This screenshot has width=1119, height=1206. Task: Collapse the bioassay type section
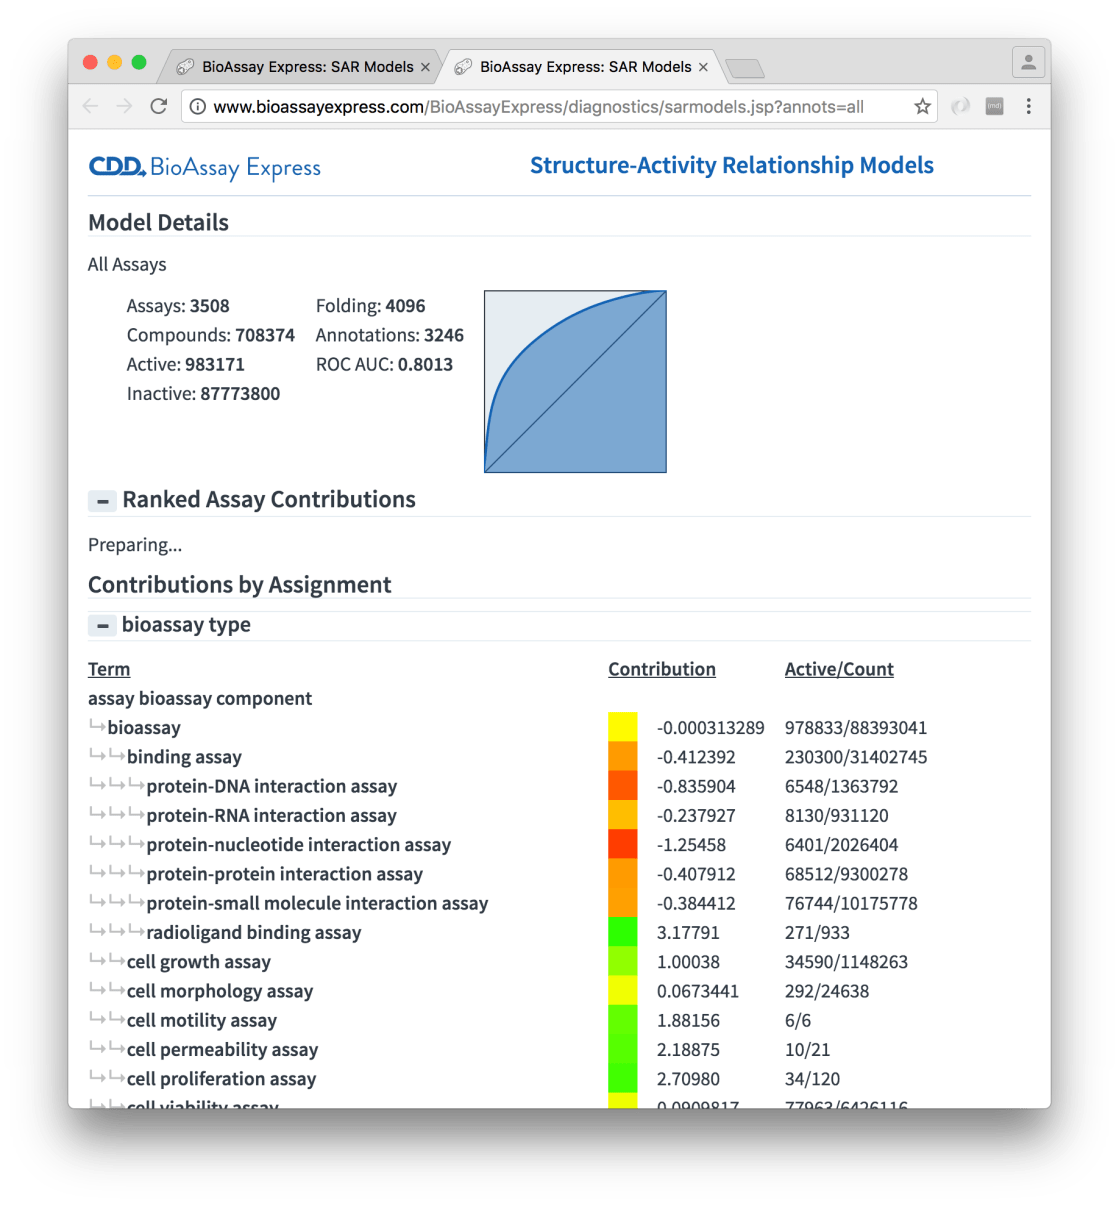(102, 626)
